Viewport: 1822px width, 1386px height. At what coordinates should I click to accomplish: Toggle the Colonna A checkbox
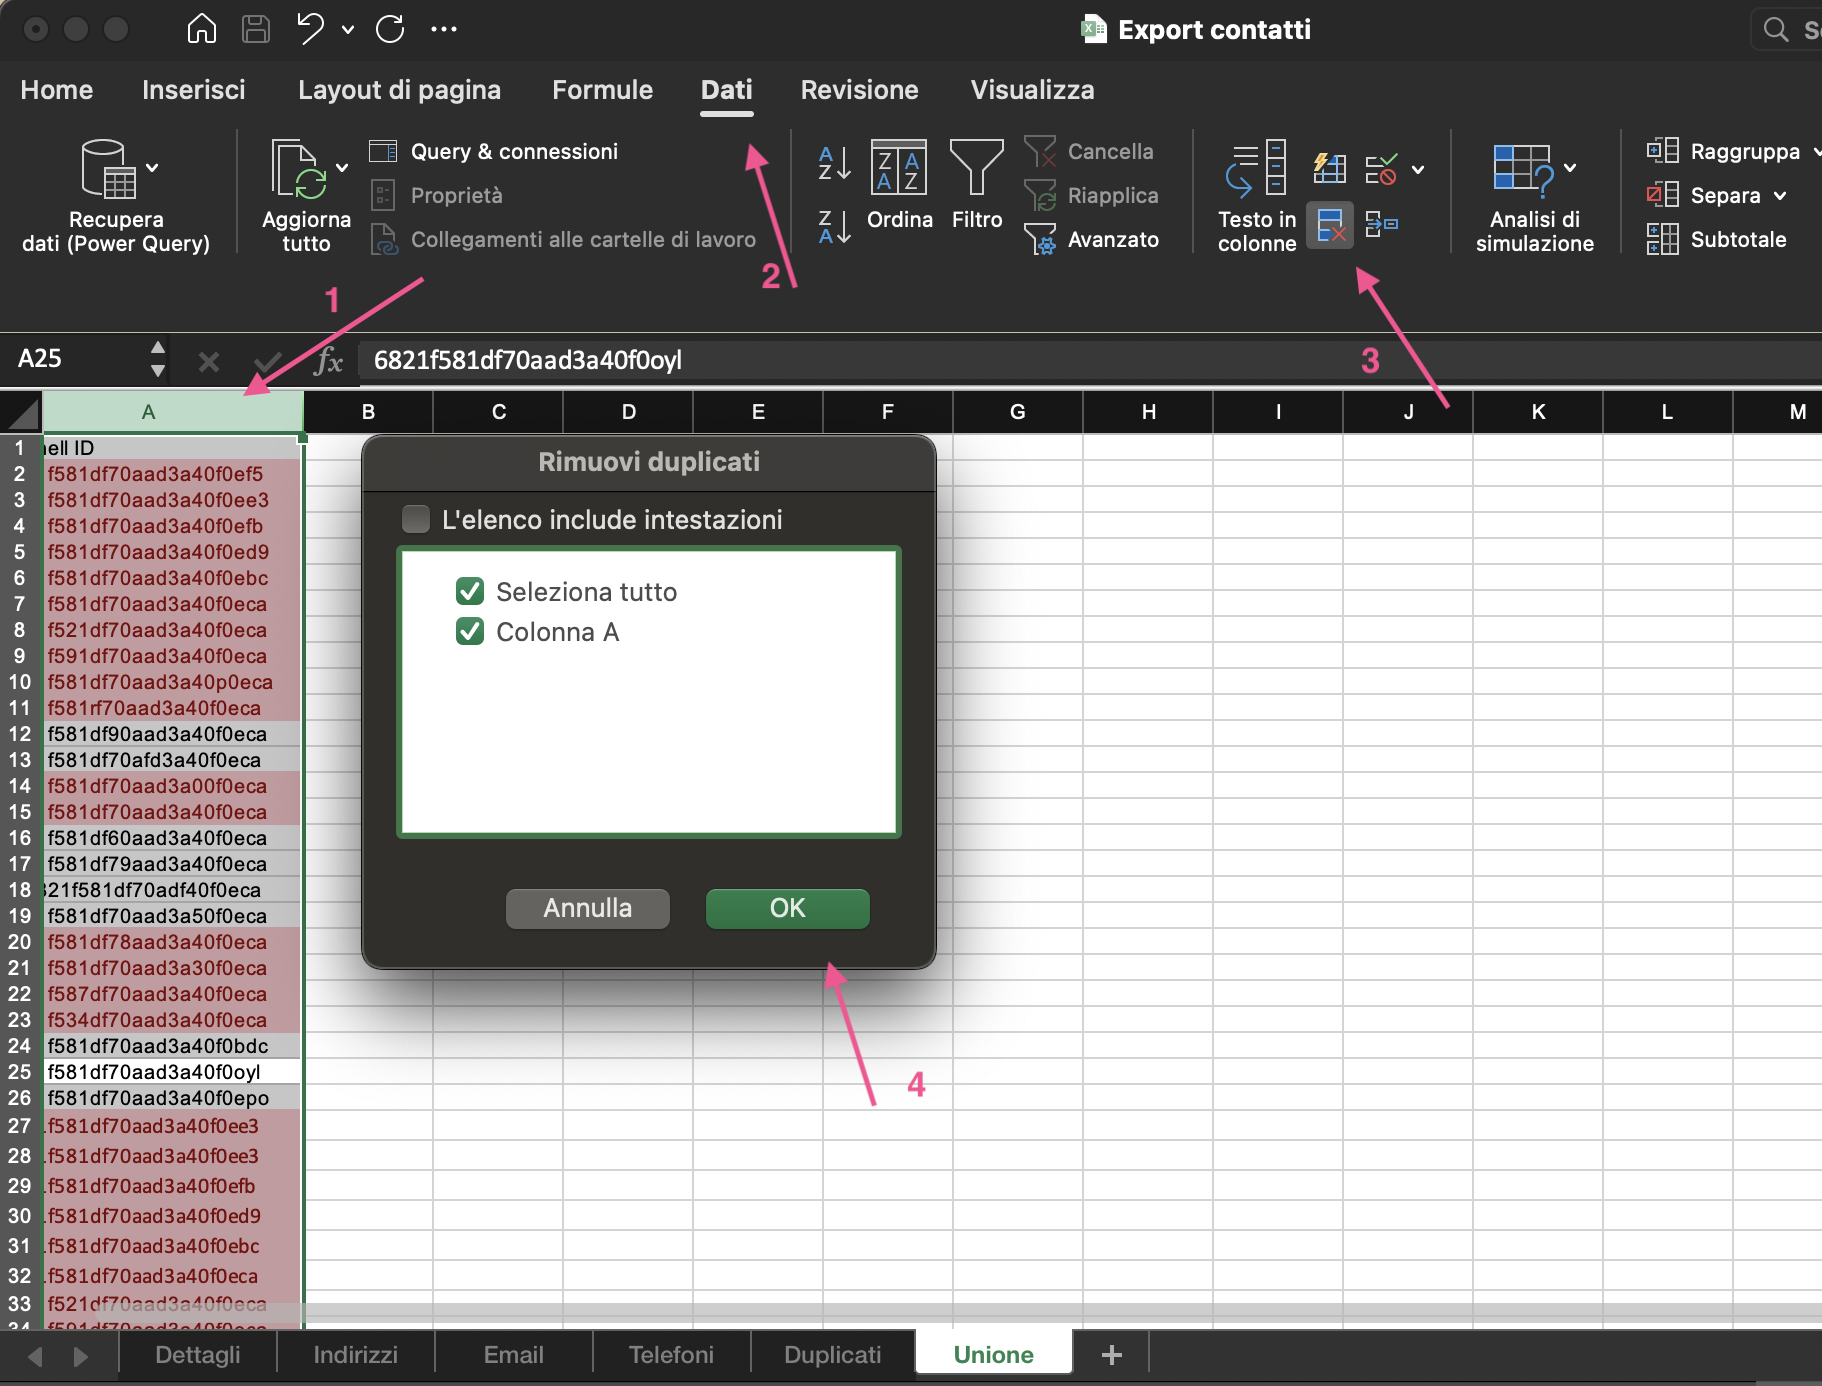pyautogui.click(x=470, y=631)
